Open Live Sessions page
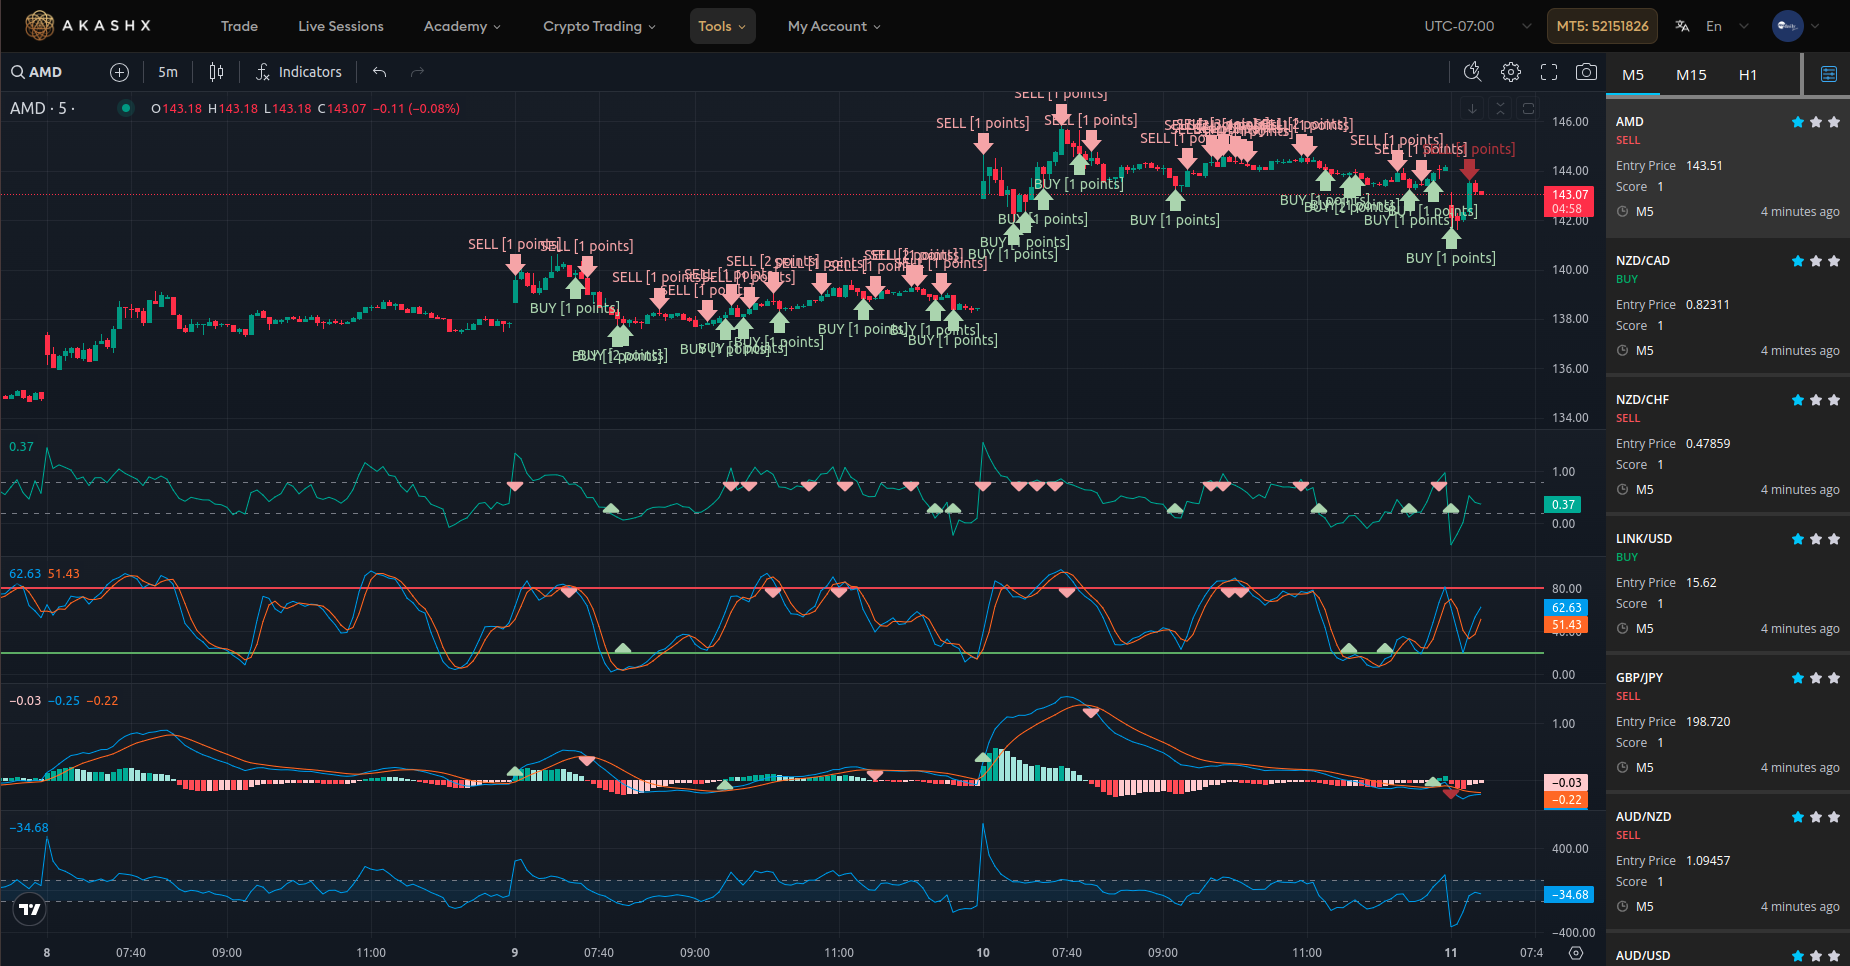1850x966 pixels. tap(341, 26)
